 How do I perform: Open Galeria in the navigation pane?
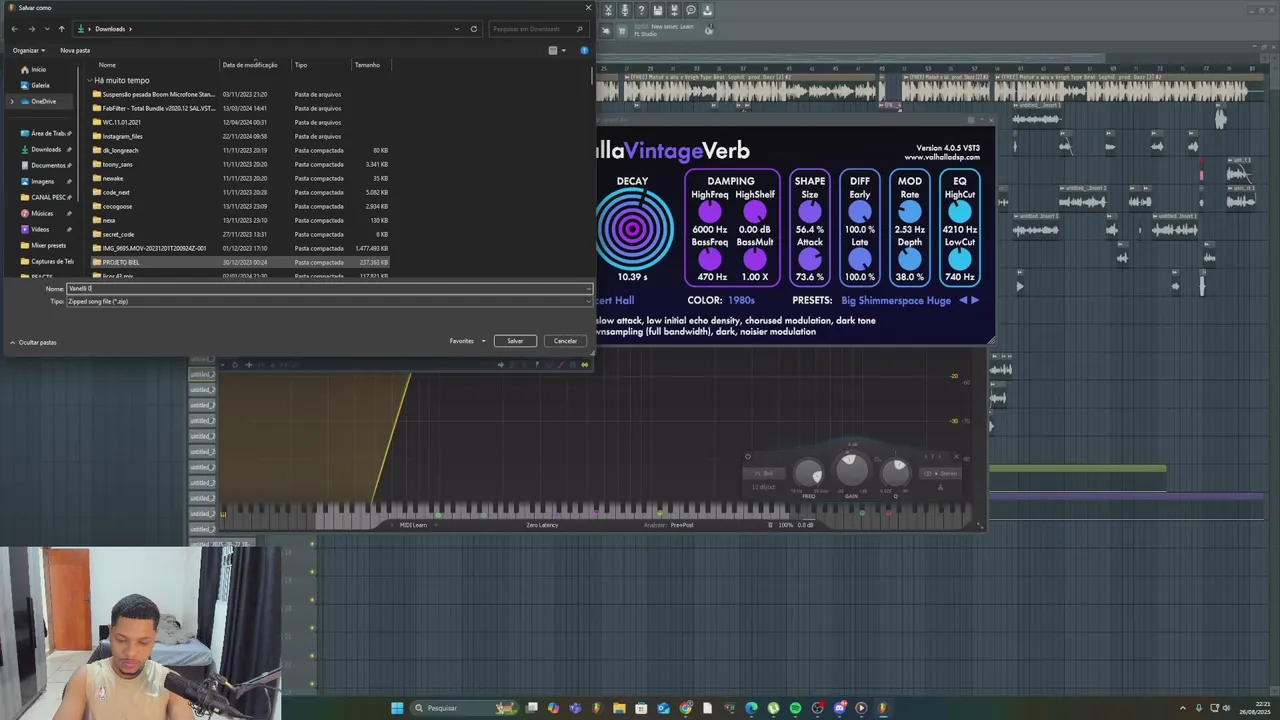pyautogui.click(x=40, y=85)
